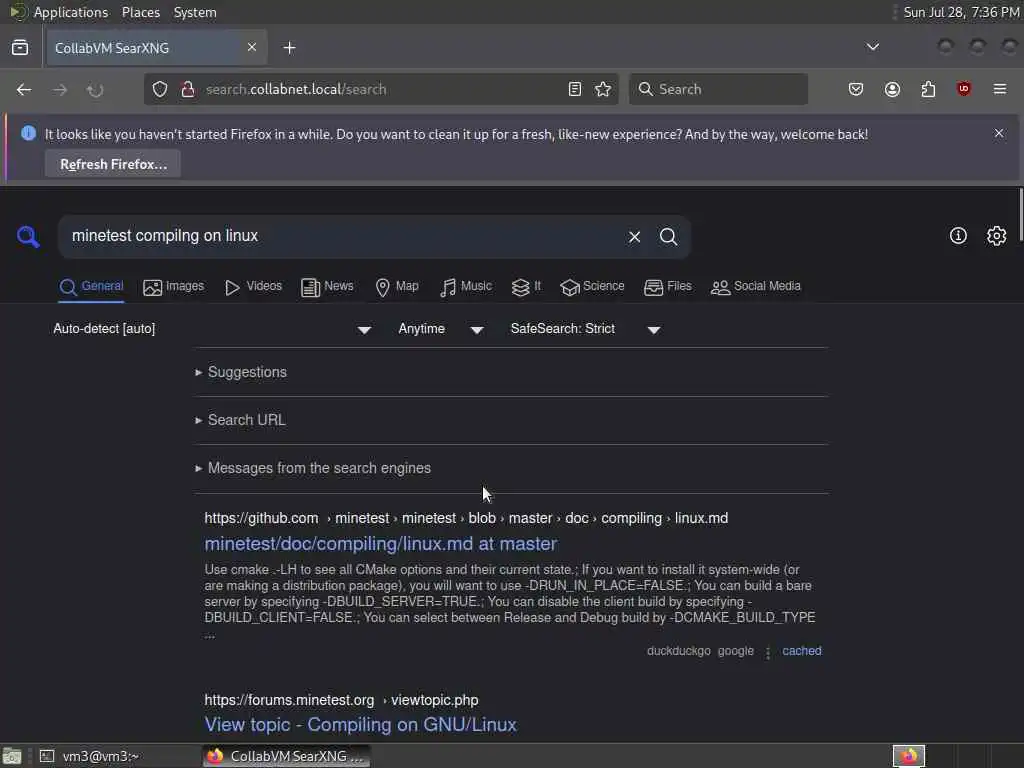Open the tracking protection shield icon
Screen dimensions: 1024x768
[x=160, y=89]
